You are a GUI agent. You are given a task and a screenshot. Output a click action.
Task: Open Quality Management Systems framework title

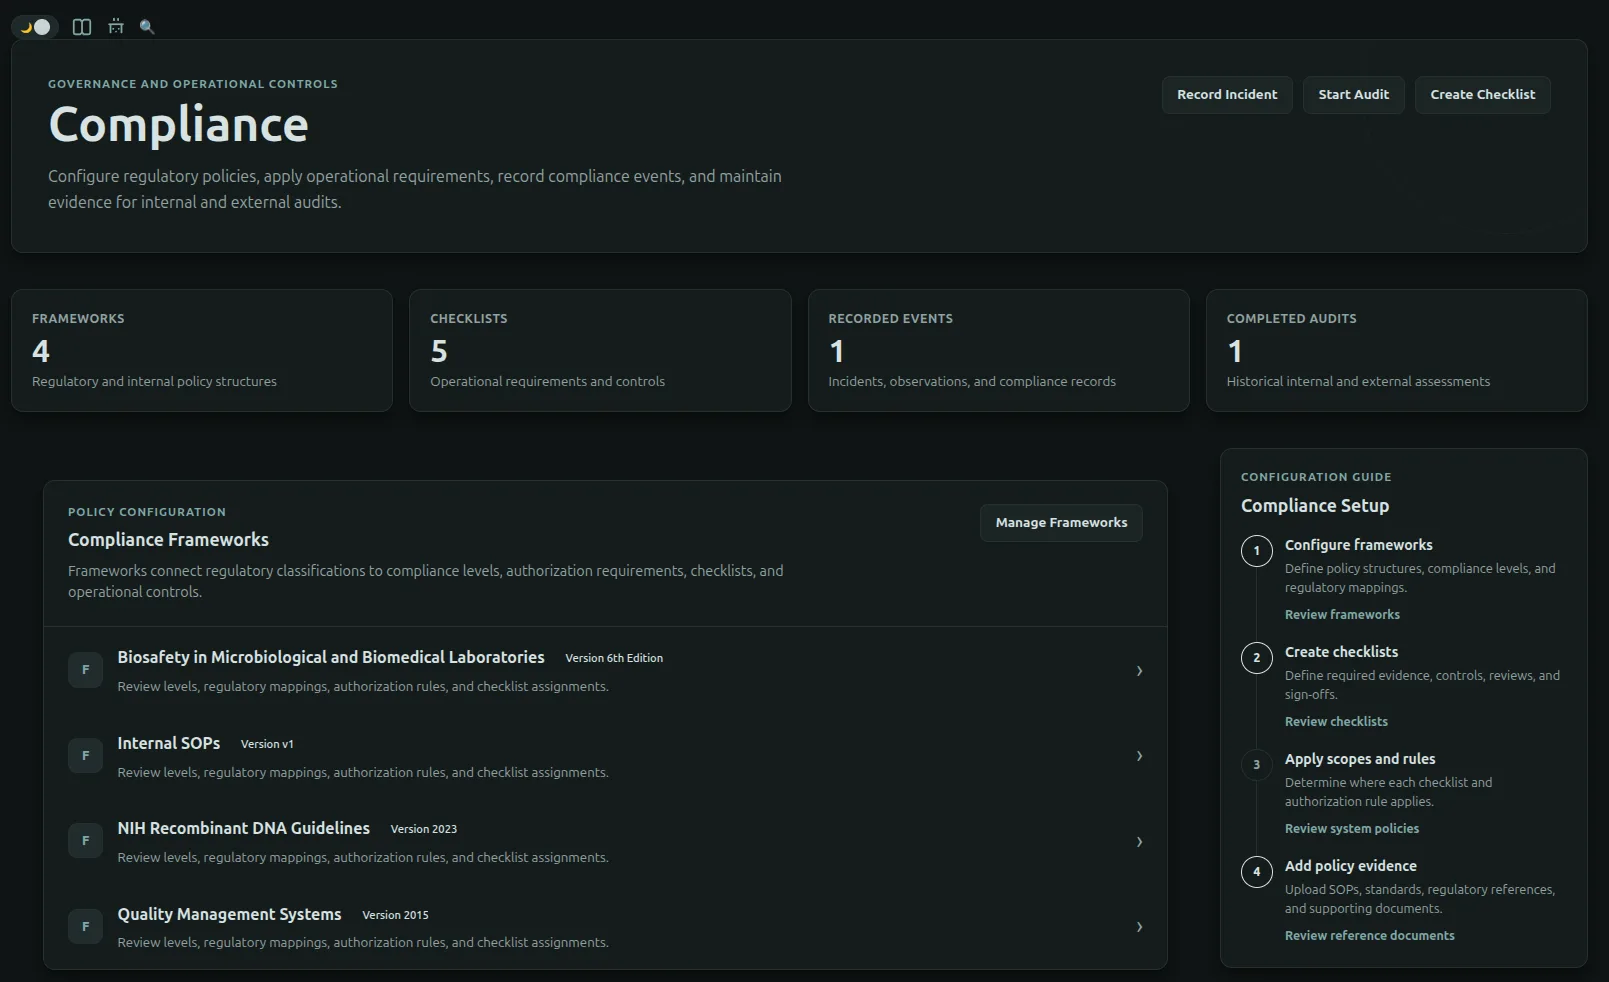click(x=229, y=914)
